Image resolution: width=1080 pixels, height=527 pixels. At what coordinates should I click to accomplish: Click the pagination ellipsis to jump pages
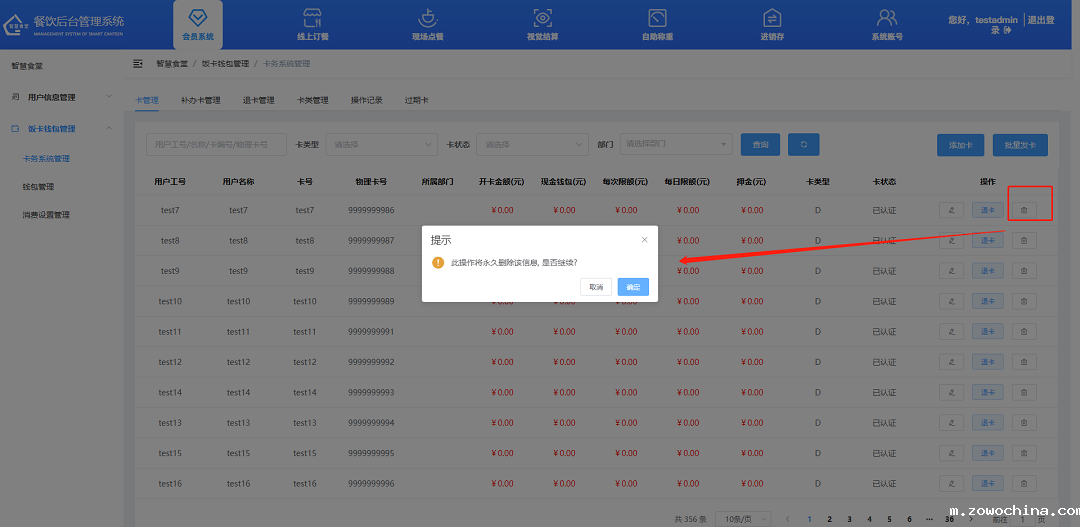[x=929, y=519]
